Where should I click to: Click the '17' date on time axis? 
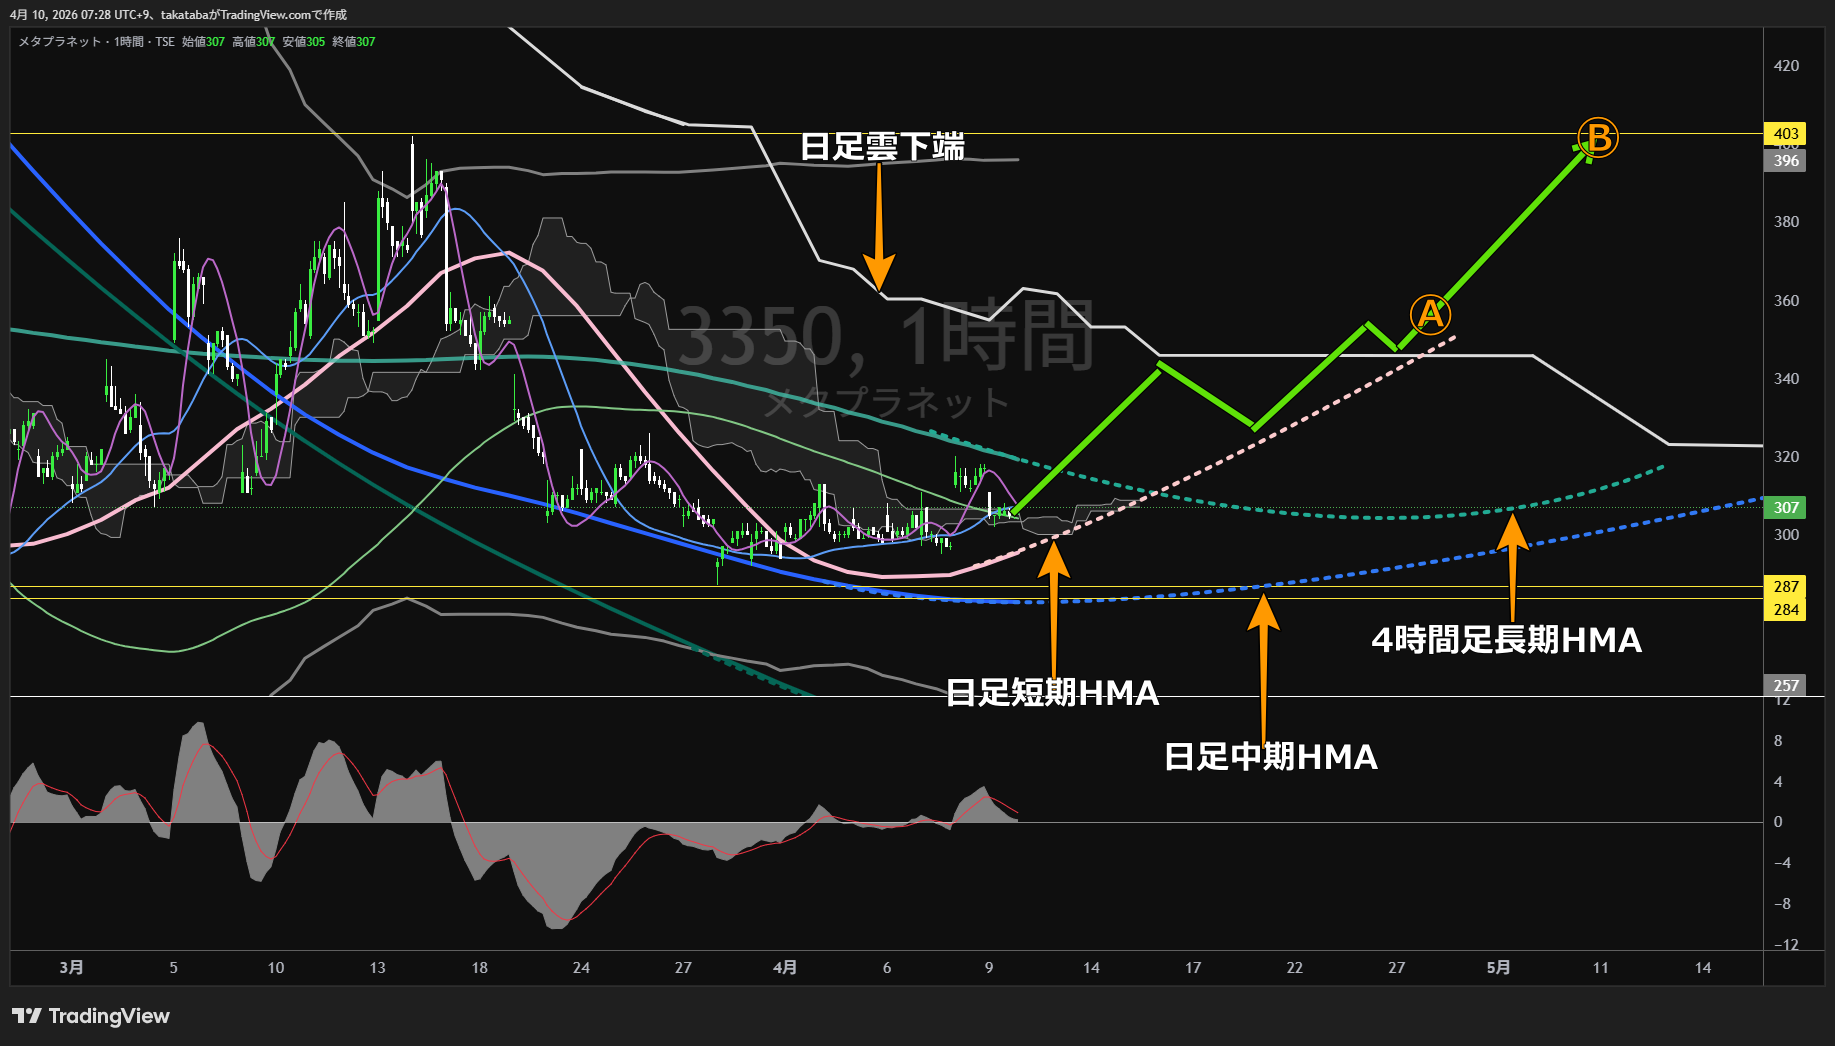1193,968
